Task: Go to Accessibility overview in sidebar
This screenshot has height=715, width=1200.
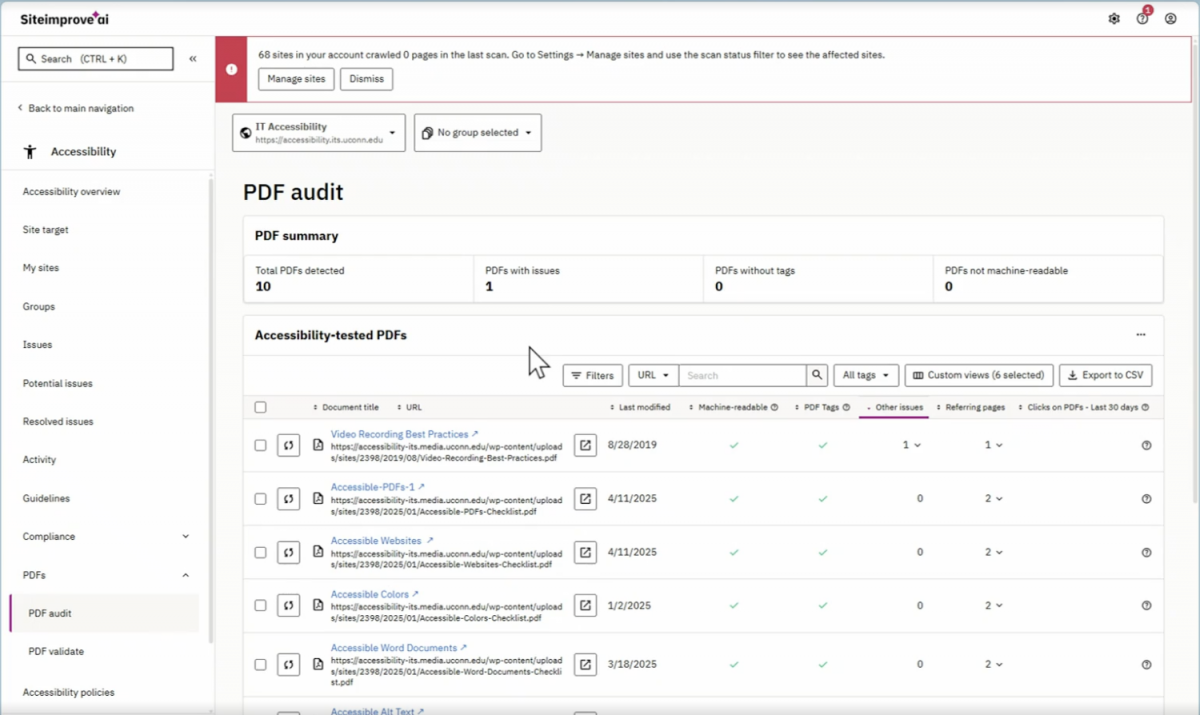Action: (x=71, y=191)
